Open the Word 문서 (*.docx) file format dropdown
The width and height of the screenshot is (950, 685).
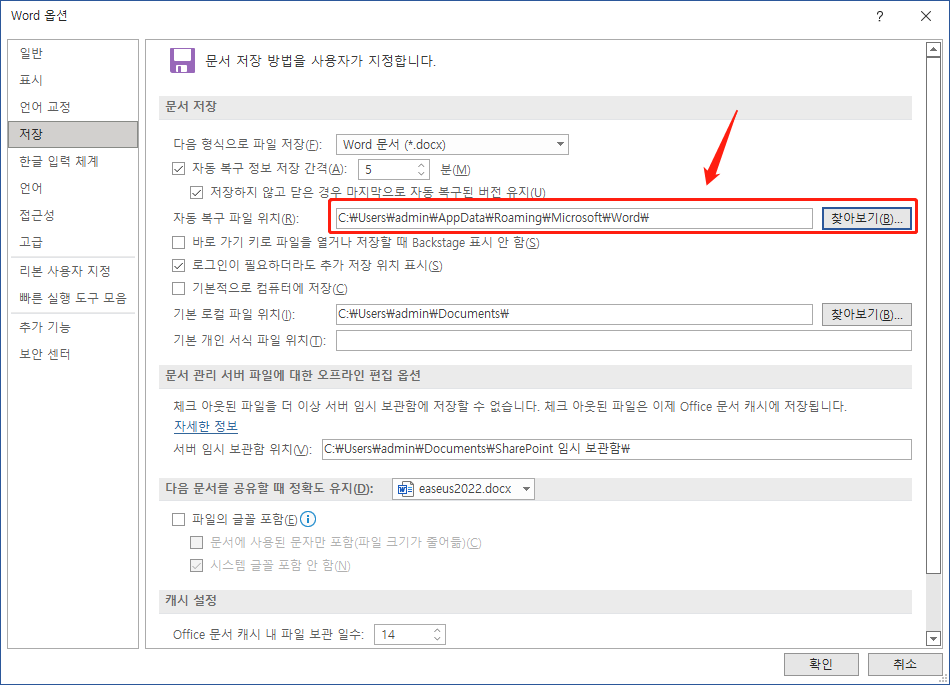point(558,144)
